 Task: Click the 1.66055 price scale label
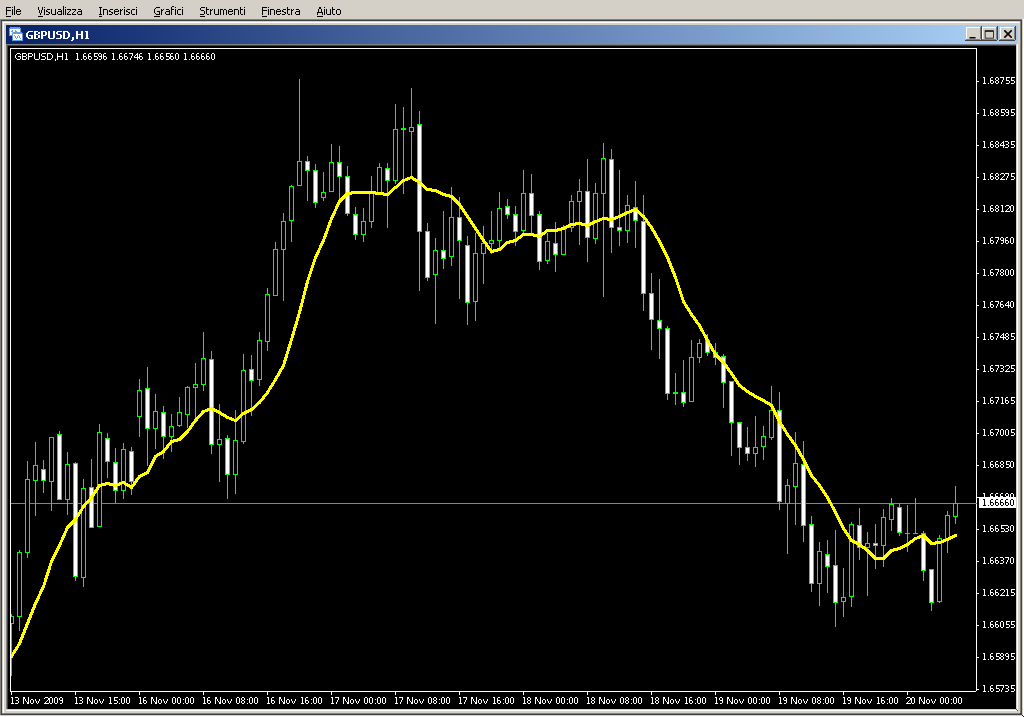pyautogui.click(x=999, y=625)
